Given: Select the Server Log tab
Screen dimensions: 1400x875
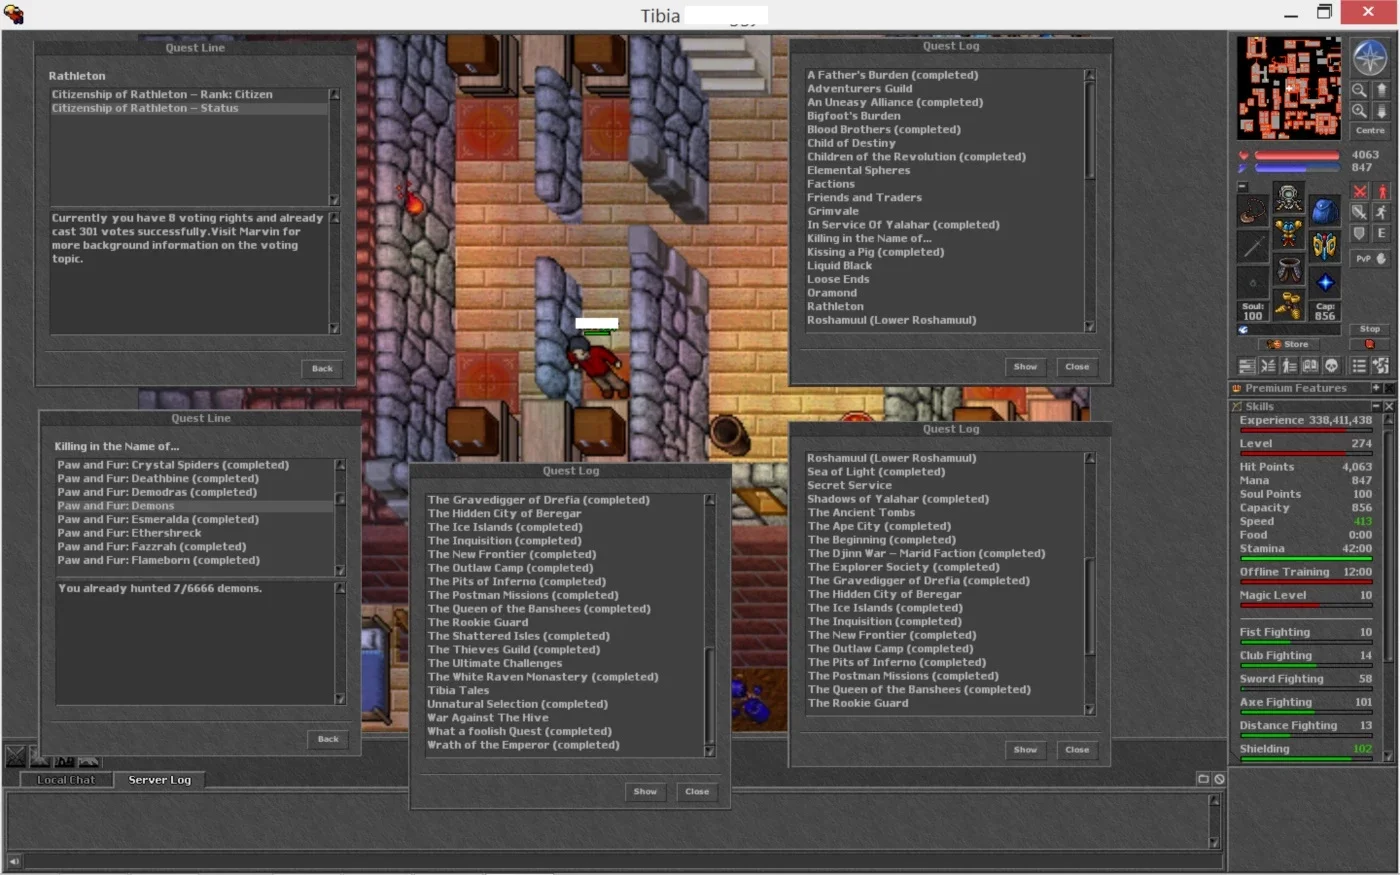Looking at the screenshot, I should [x=159, y=780].
